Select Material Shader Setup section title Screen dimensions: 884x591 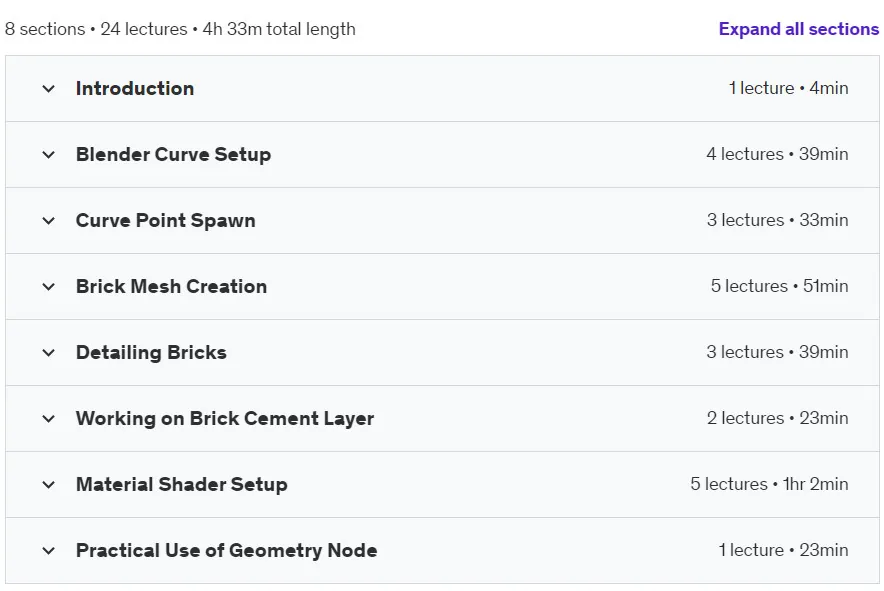(x=182, y=484)
